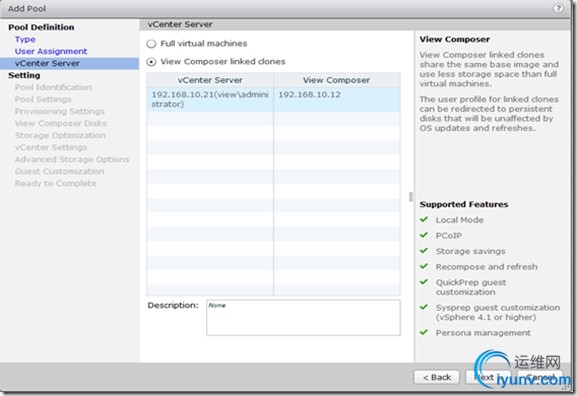This screenshot has width=577, height=396.
Task: Click the Storage savings checkmark icon
Action: (x=424, y=251)
